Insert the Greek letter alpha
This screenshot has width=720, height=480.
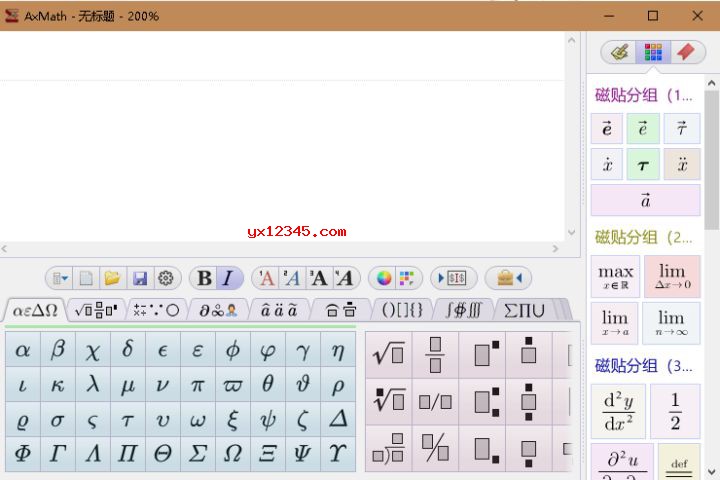click(x=23, y=350)
